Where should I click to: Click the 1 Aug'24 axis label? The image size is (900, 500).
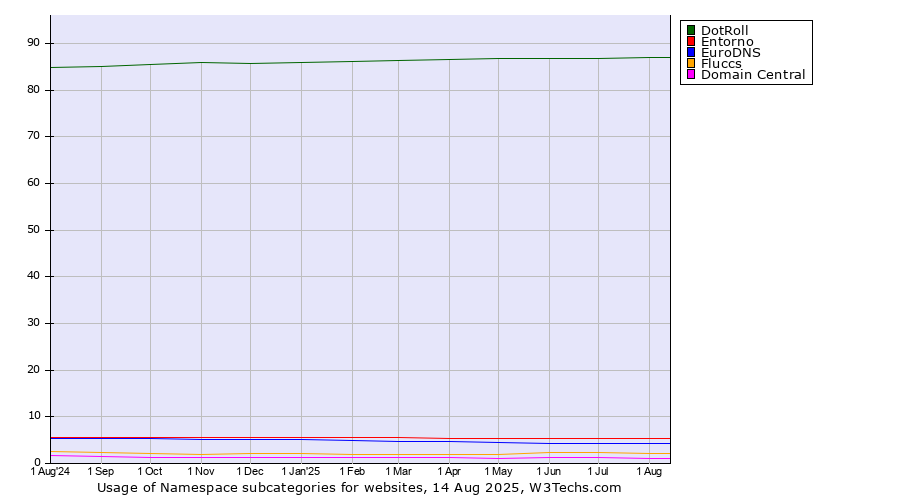[51, 471]
